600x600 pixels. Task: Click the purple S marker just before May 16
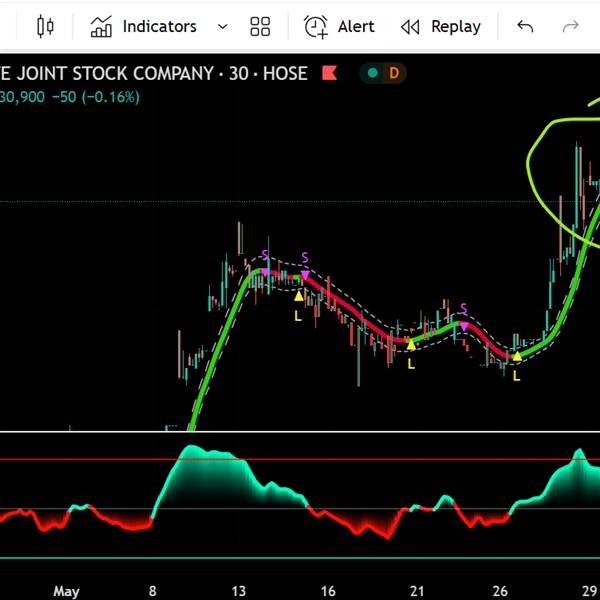pyautogui.click(x=305, y=275)
